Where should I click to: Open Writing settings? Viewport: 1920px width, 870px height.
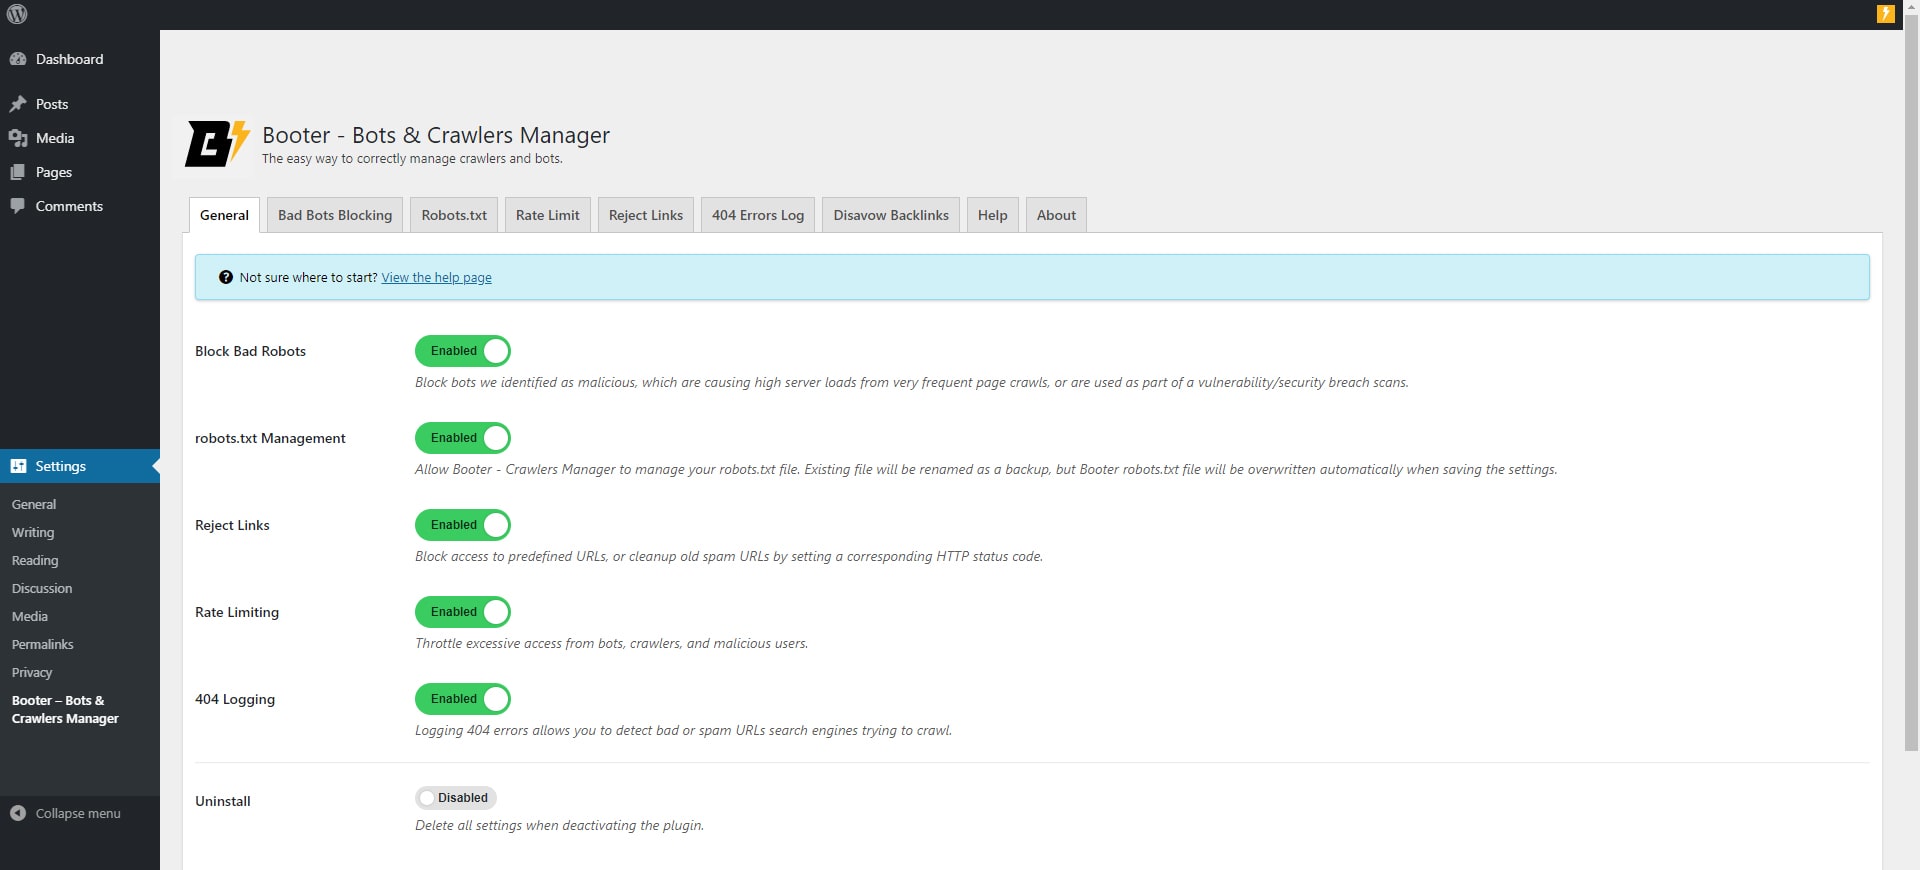click(33, 533)
